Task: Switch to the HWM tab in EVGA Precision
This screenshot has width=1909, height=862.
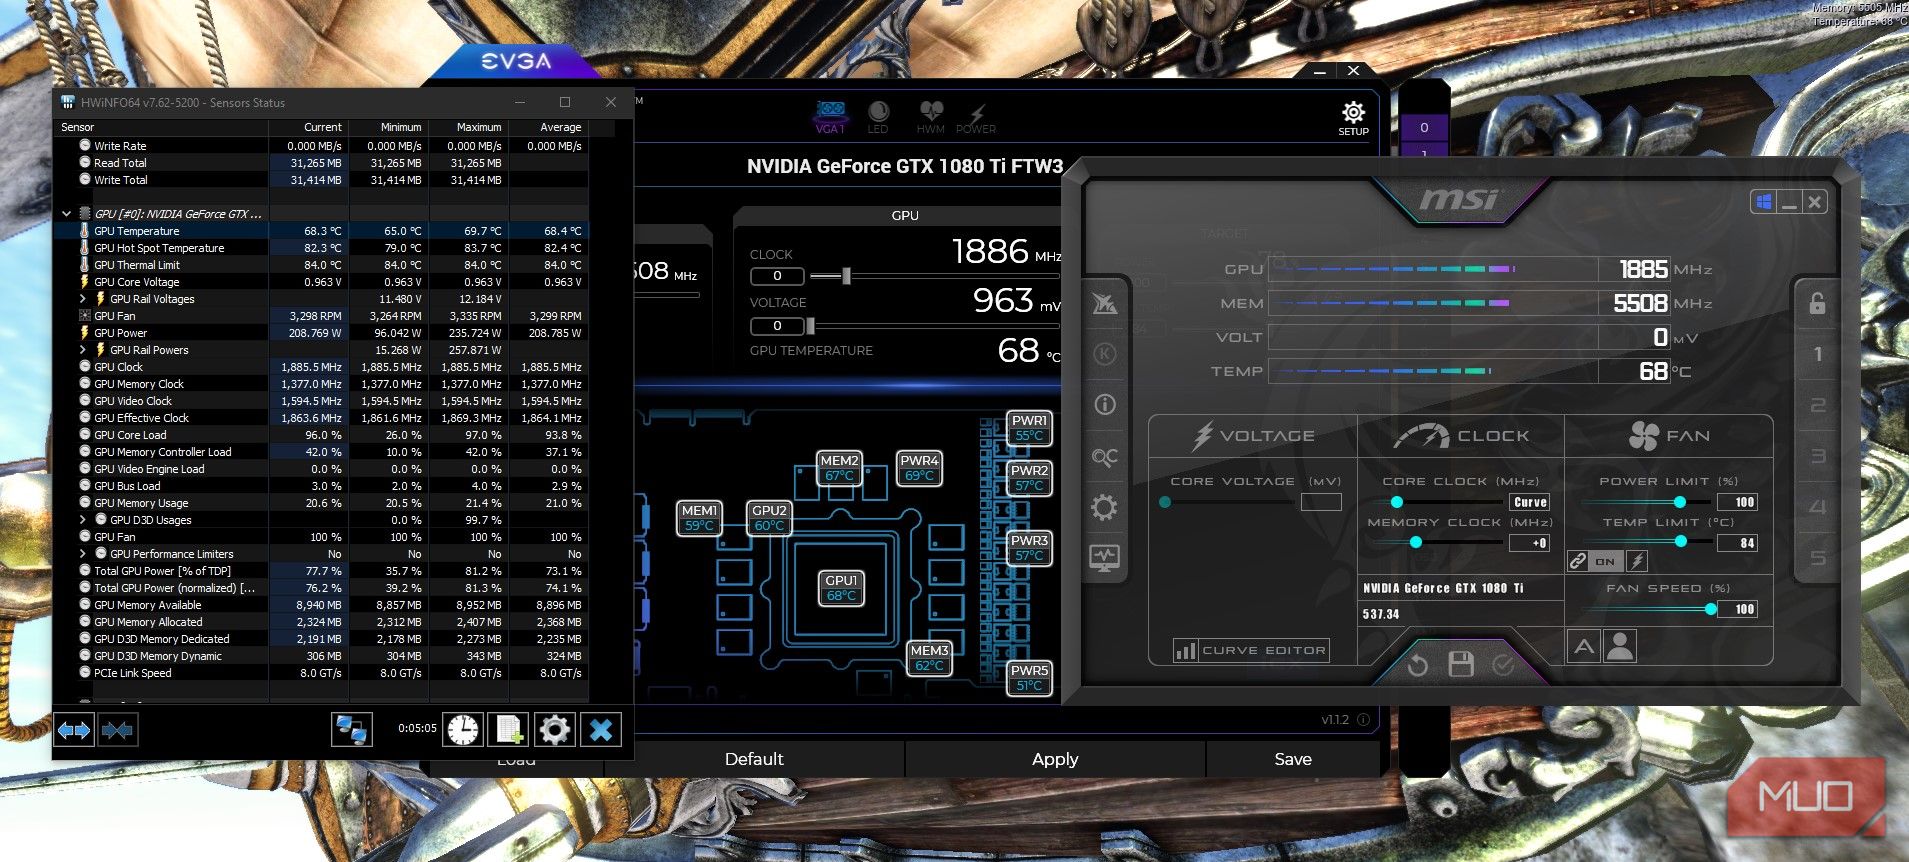Action: (x=930, y=116)
